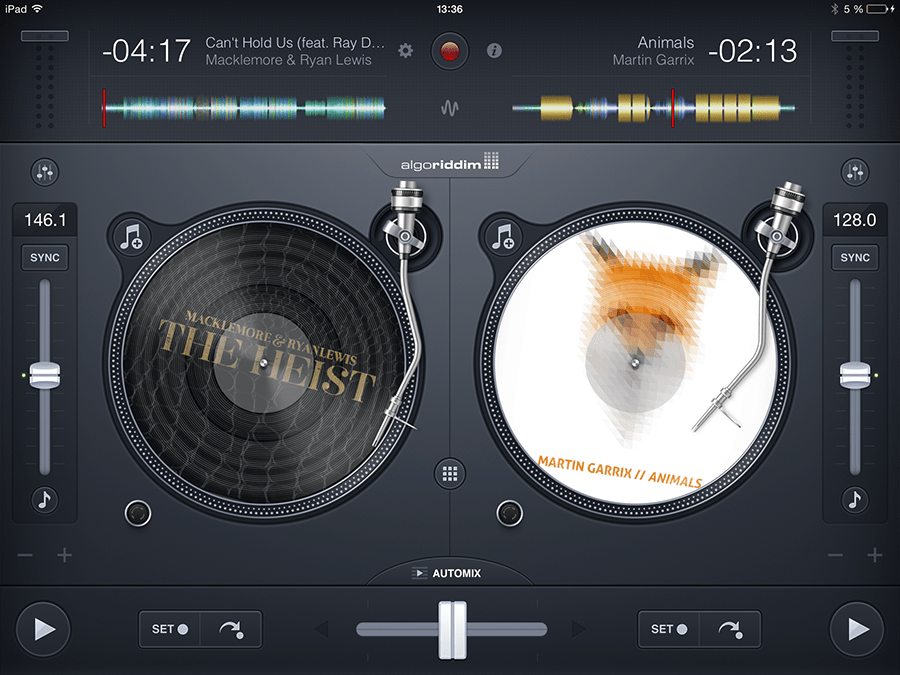Open the settings gear near track title
Viewport: 900px width, 675px height.
pos(406,51)
